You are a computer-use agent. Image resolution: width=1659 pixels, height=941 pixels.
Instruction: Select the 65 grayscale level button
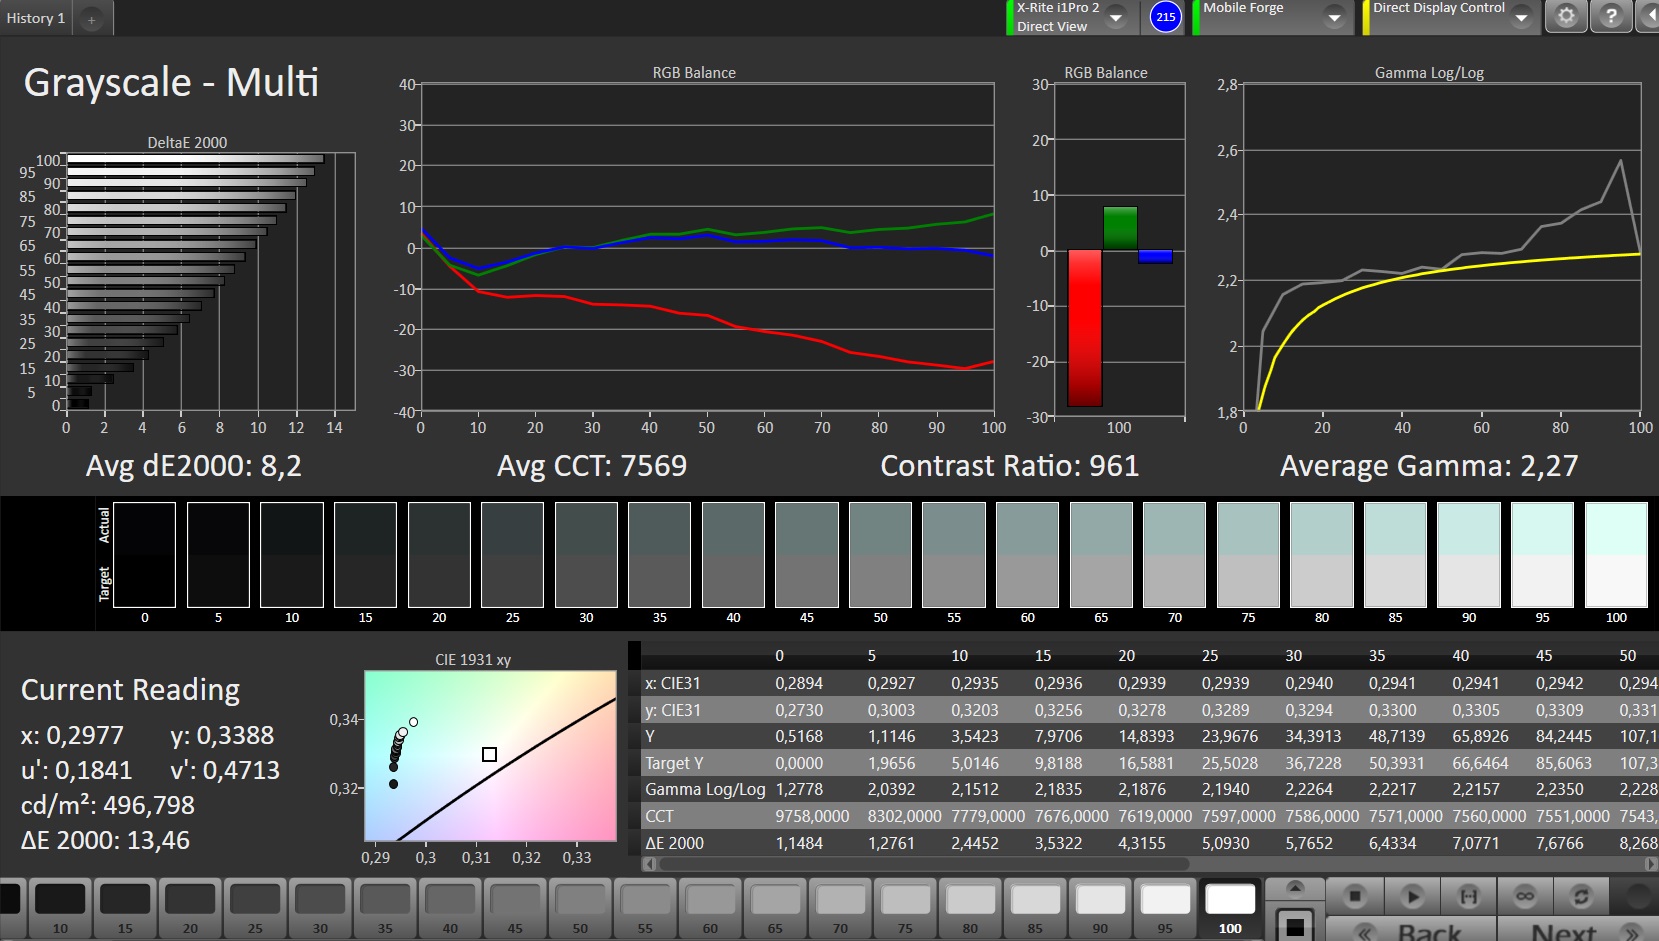[775, 908]
